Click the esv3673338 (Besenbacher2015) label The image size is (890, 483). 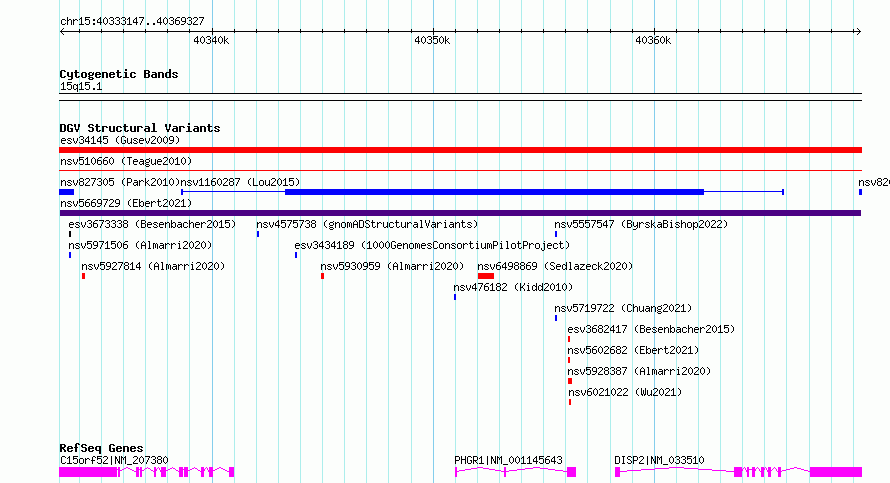[152, 224]
